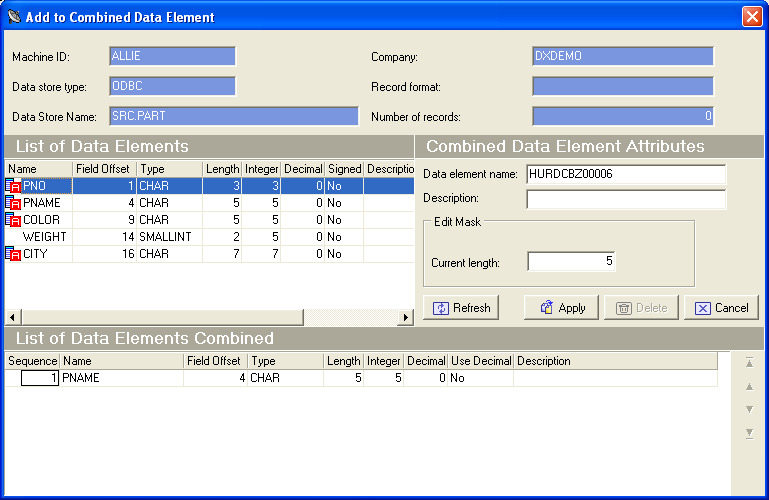769x500 pixels.
Task: Click the move-down arrow icon
Action: point(749,410)
